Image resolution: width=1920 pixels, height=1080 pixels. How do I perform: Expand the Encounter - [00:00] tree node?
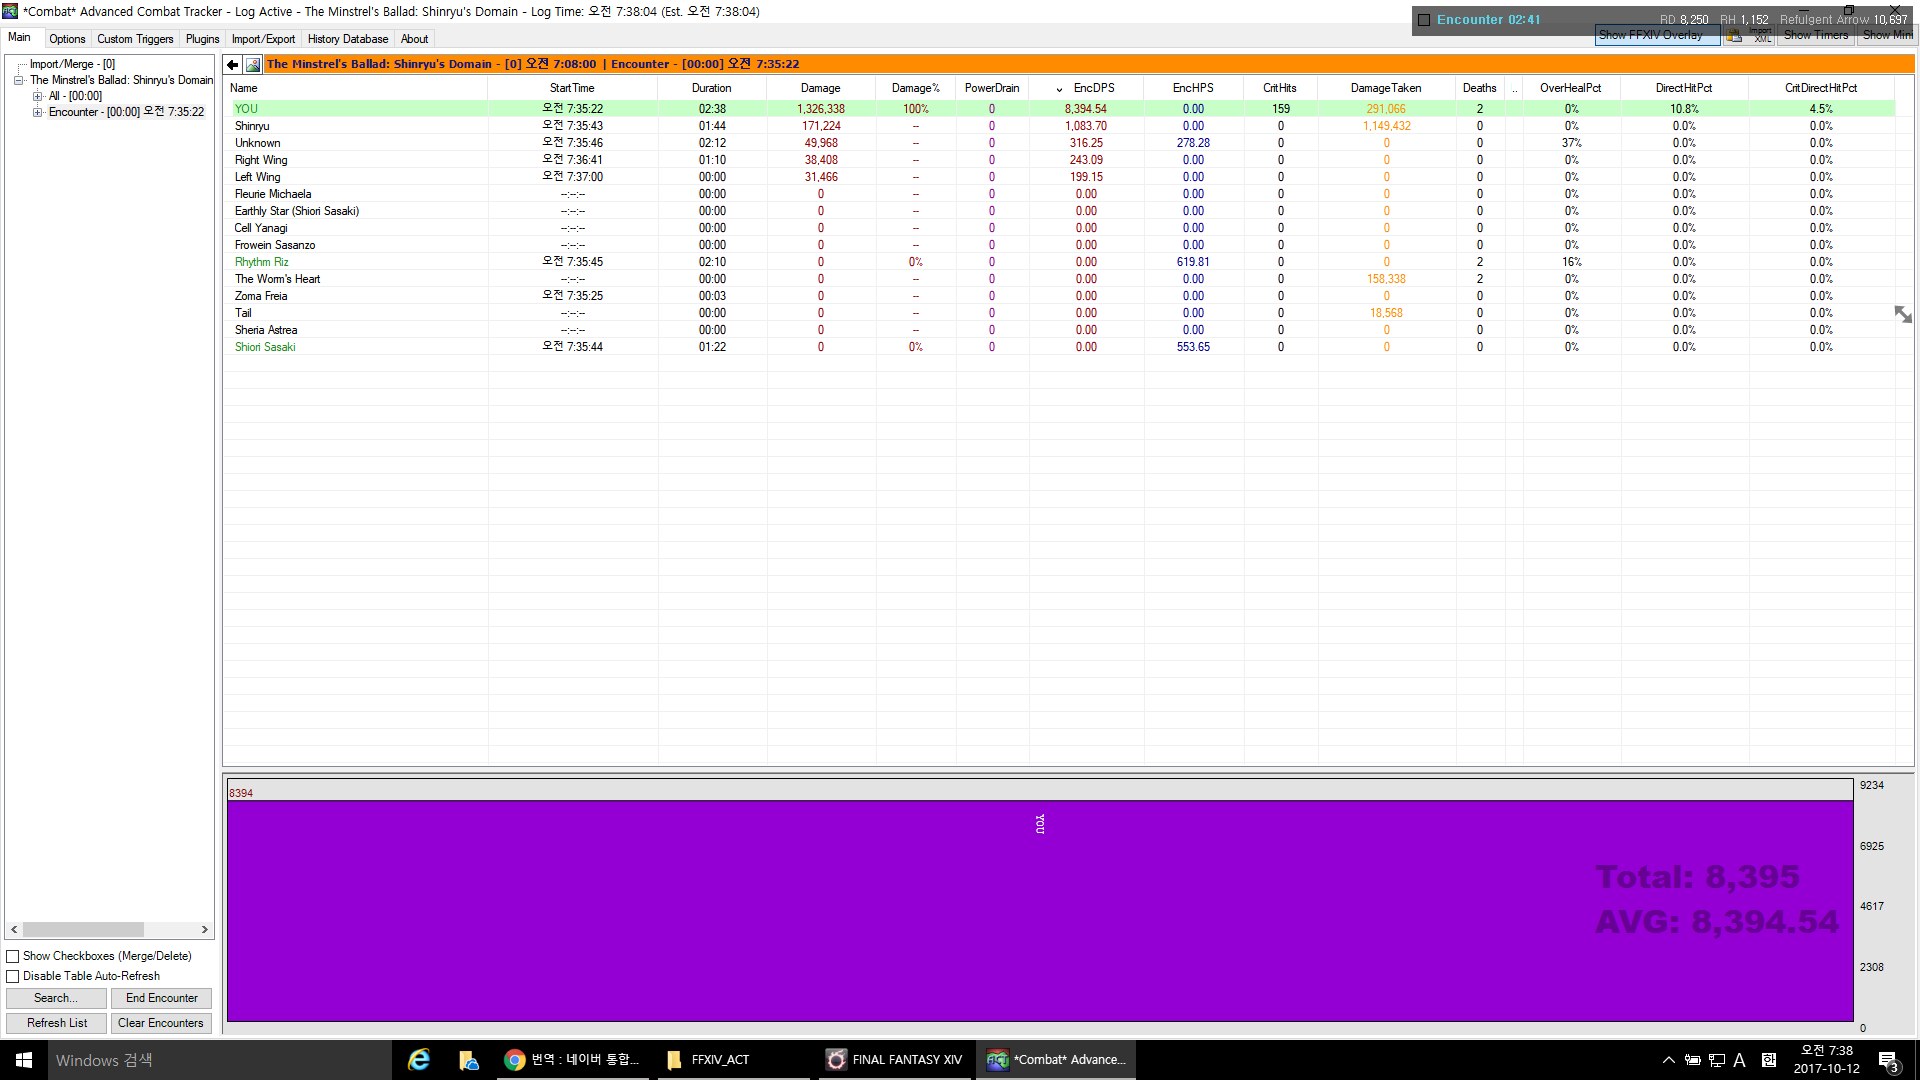click(x=38, y=112)
